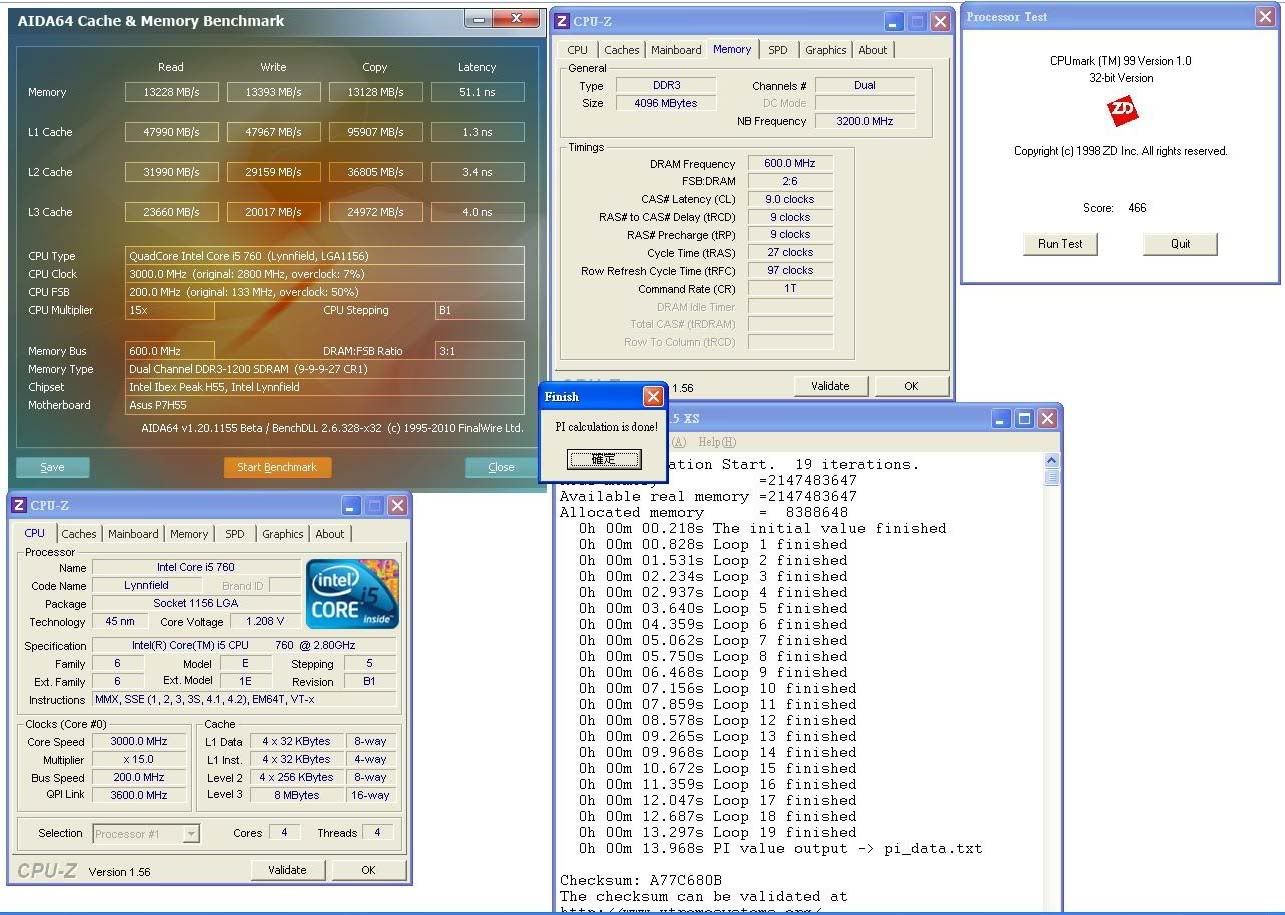Open Help(H) menu in Super PI window
This screenshot has width=1285, height=915.
point(716,442)
